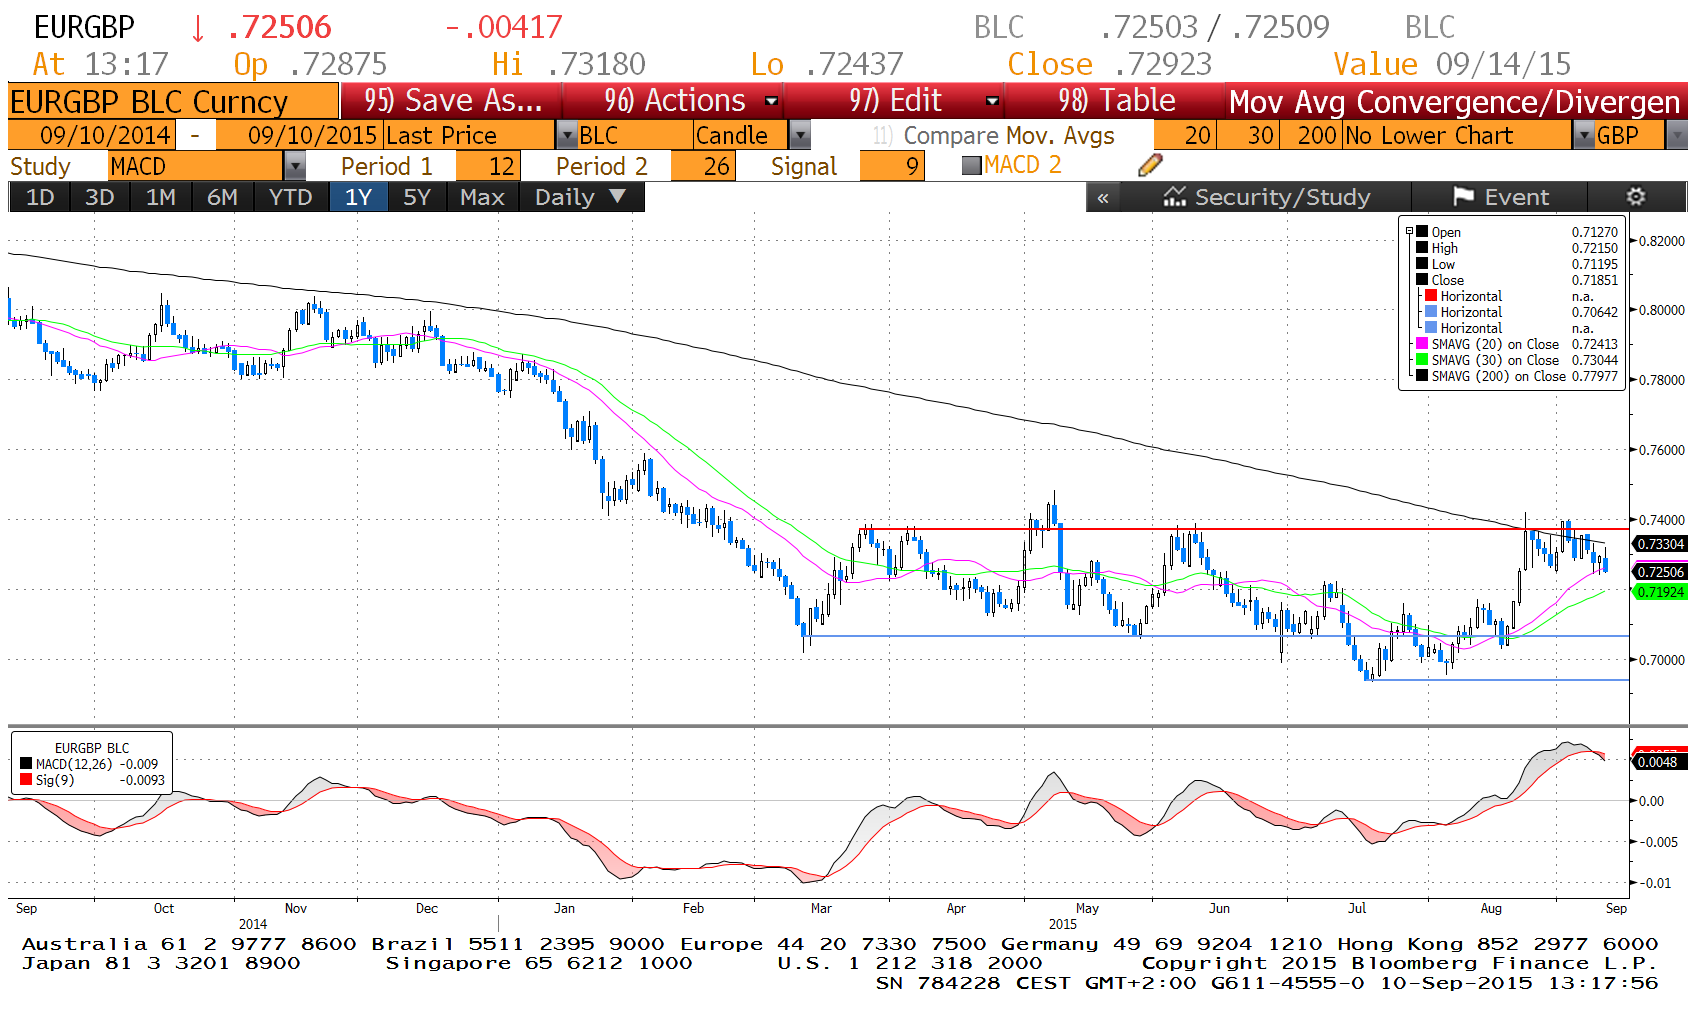
Task: Click the red Horizontal legend swatch
Action: click(1431, 296)
